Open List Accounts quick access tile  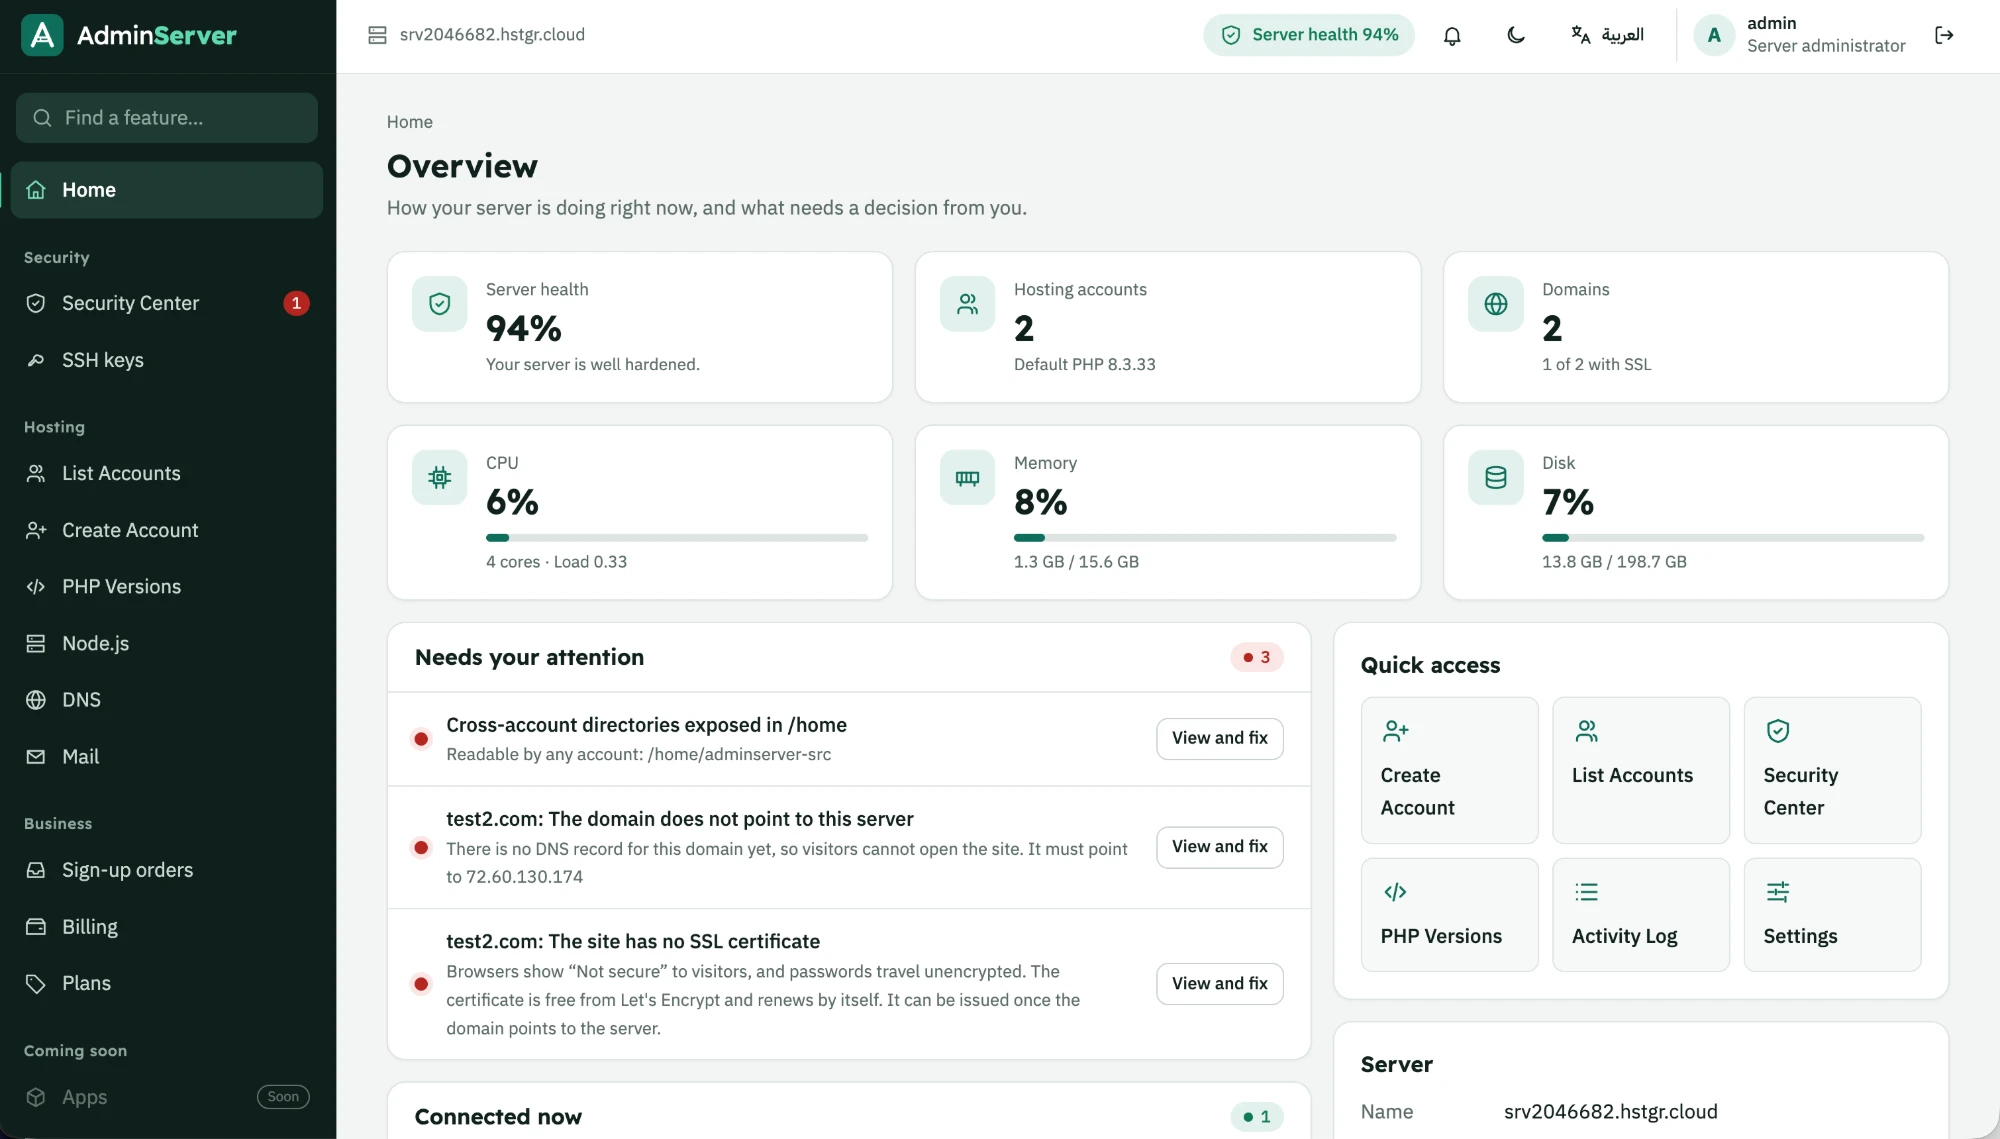click(1640, 770)
